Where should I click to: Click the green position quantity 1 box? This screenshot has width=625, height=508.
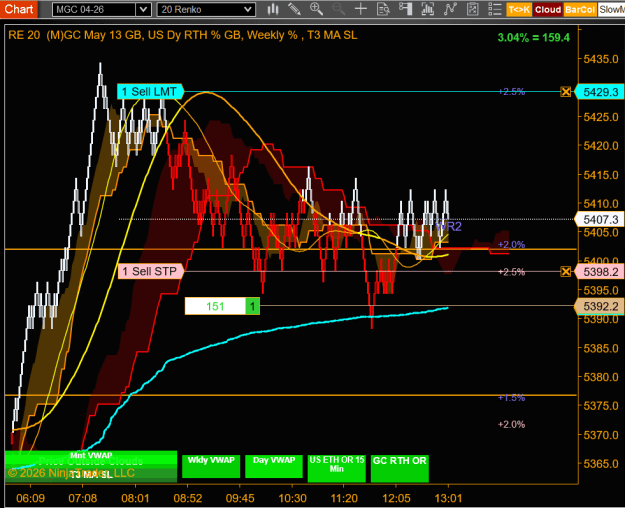[x=252, y=306]
